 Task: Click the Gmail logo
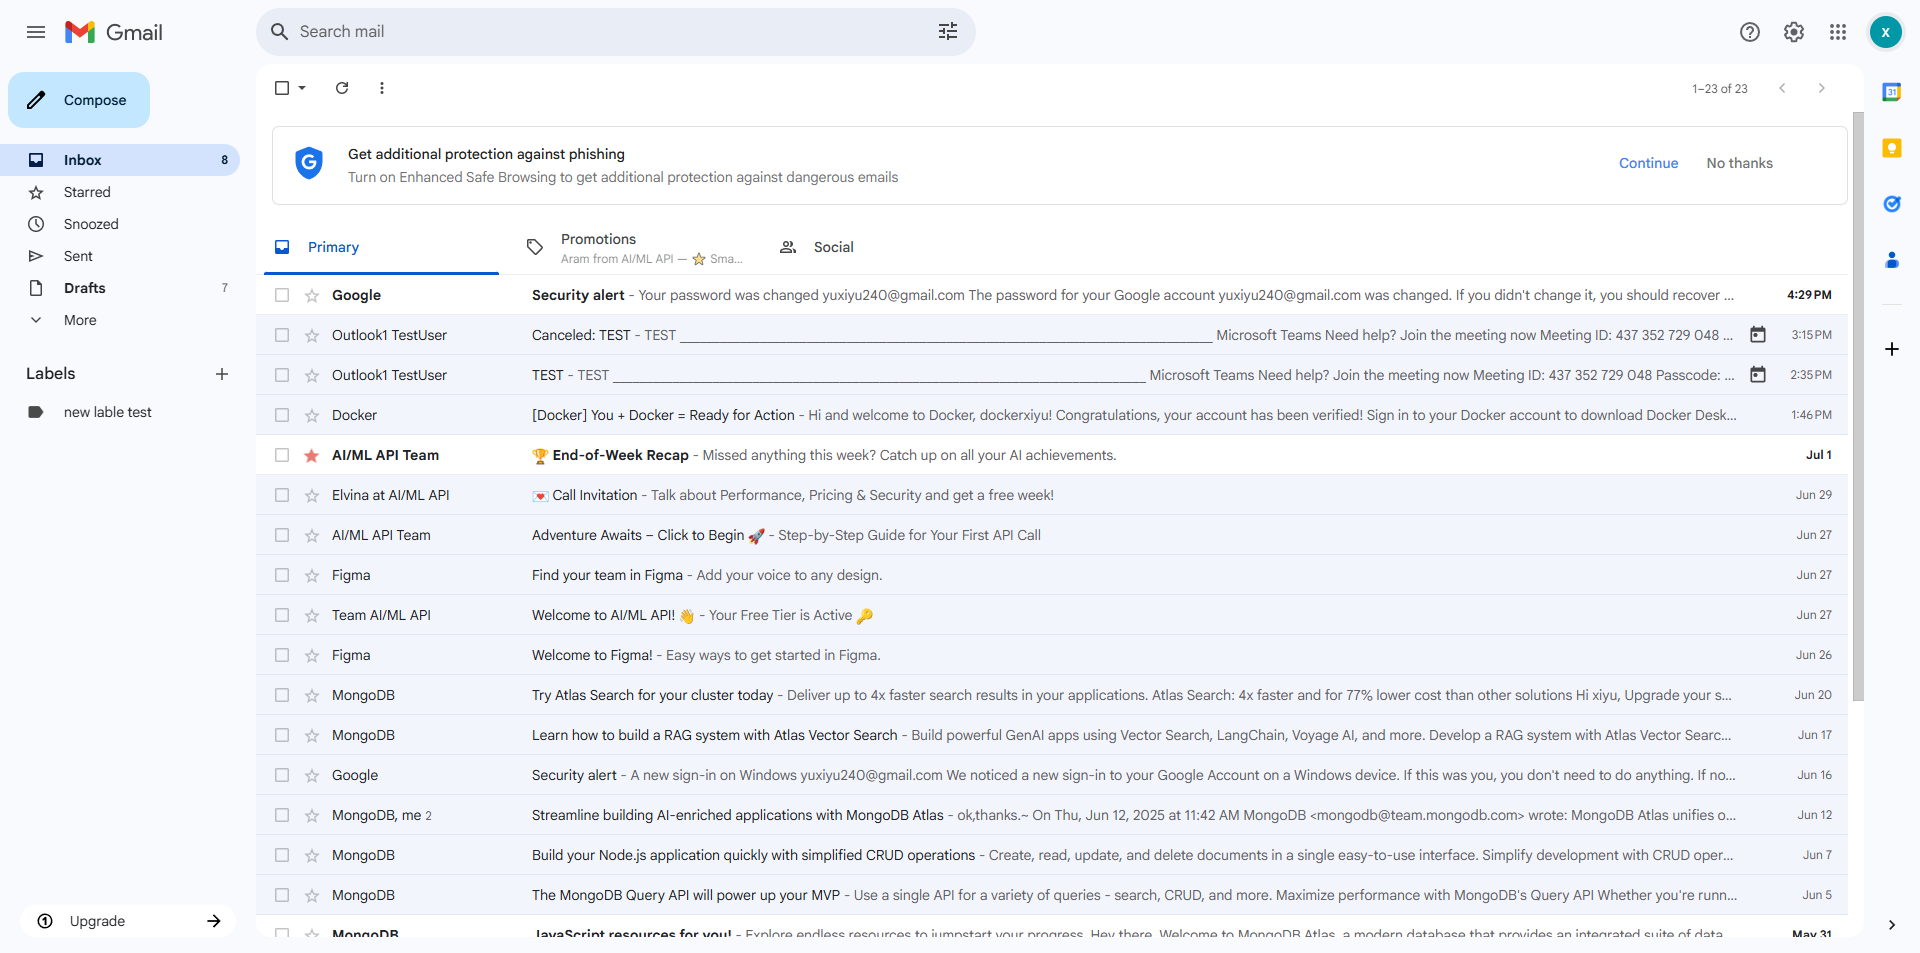[114, 32]
